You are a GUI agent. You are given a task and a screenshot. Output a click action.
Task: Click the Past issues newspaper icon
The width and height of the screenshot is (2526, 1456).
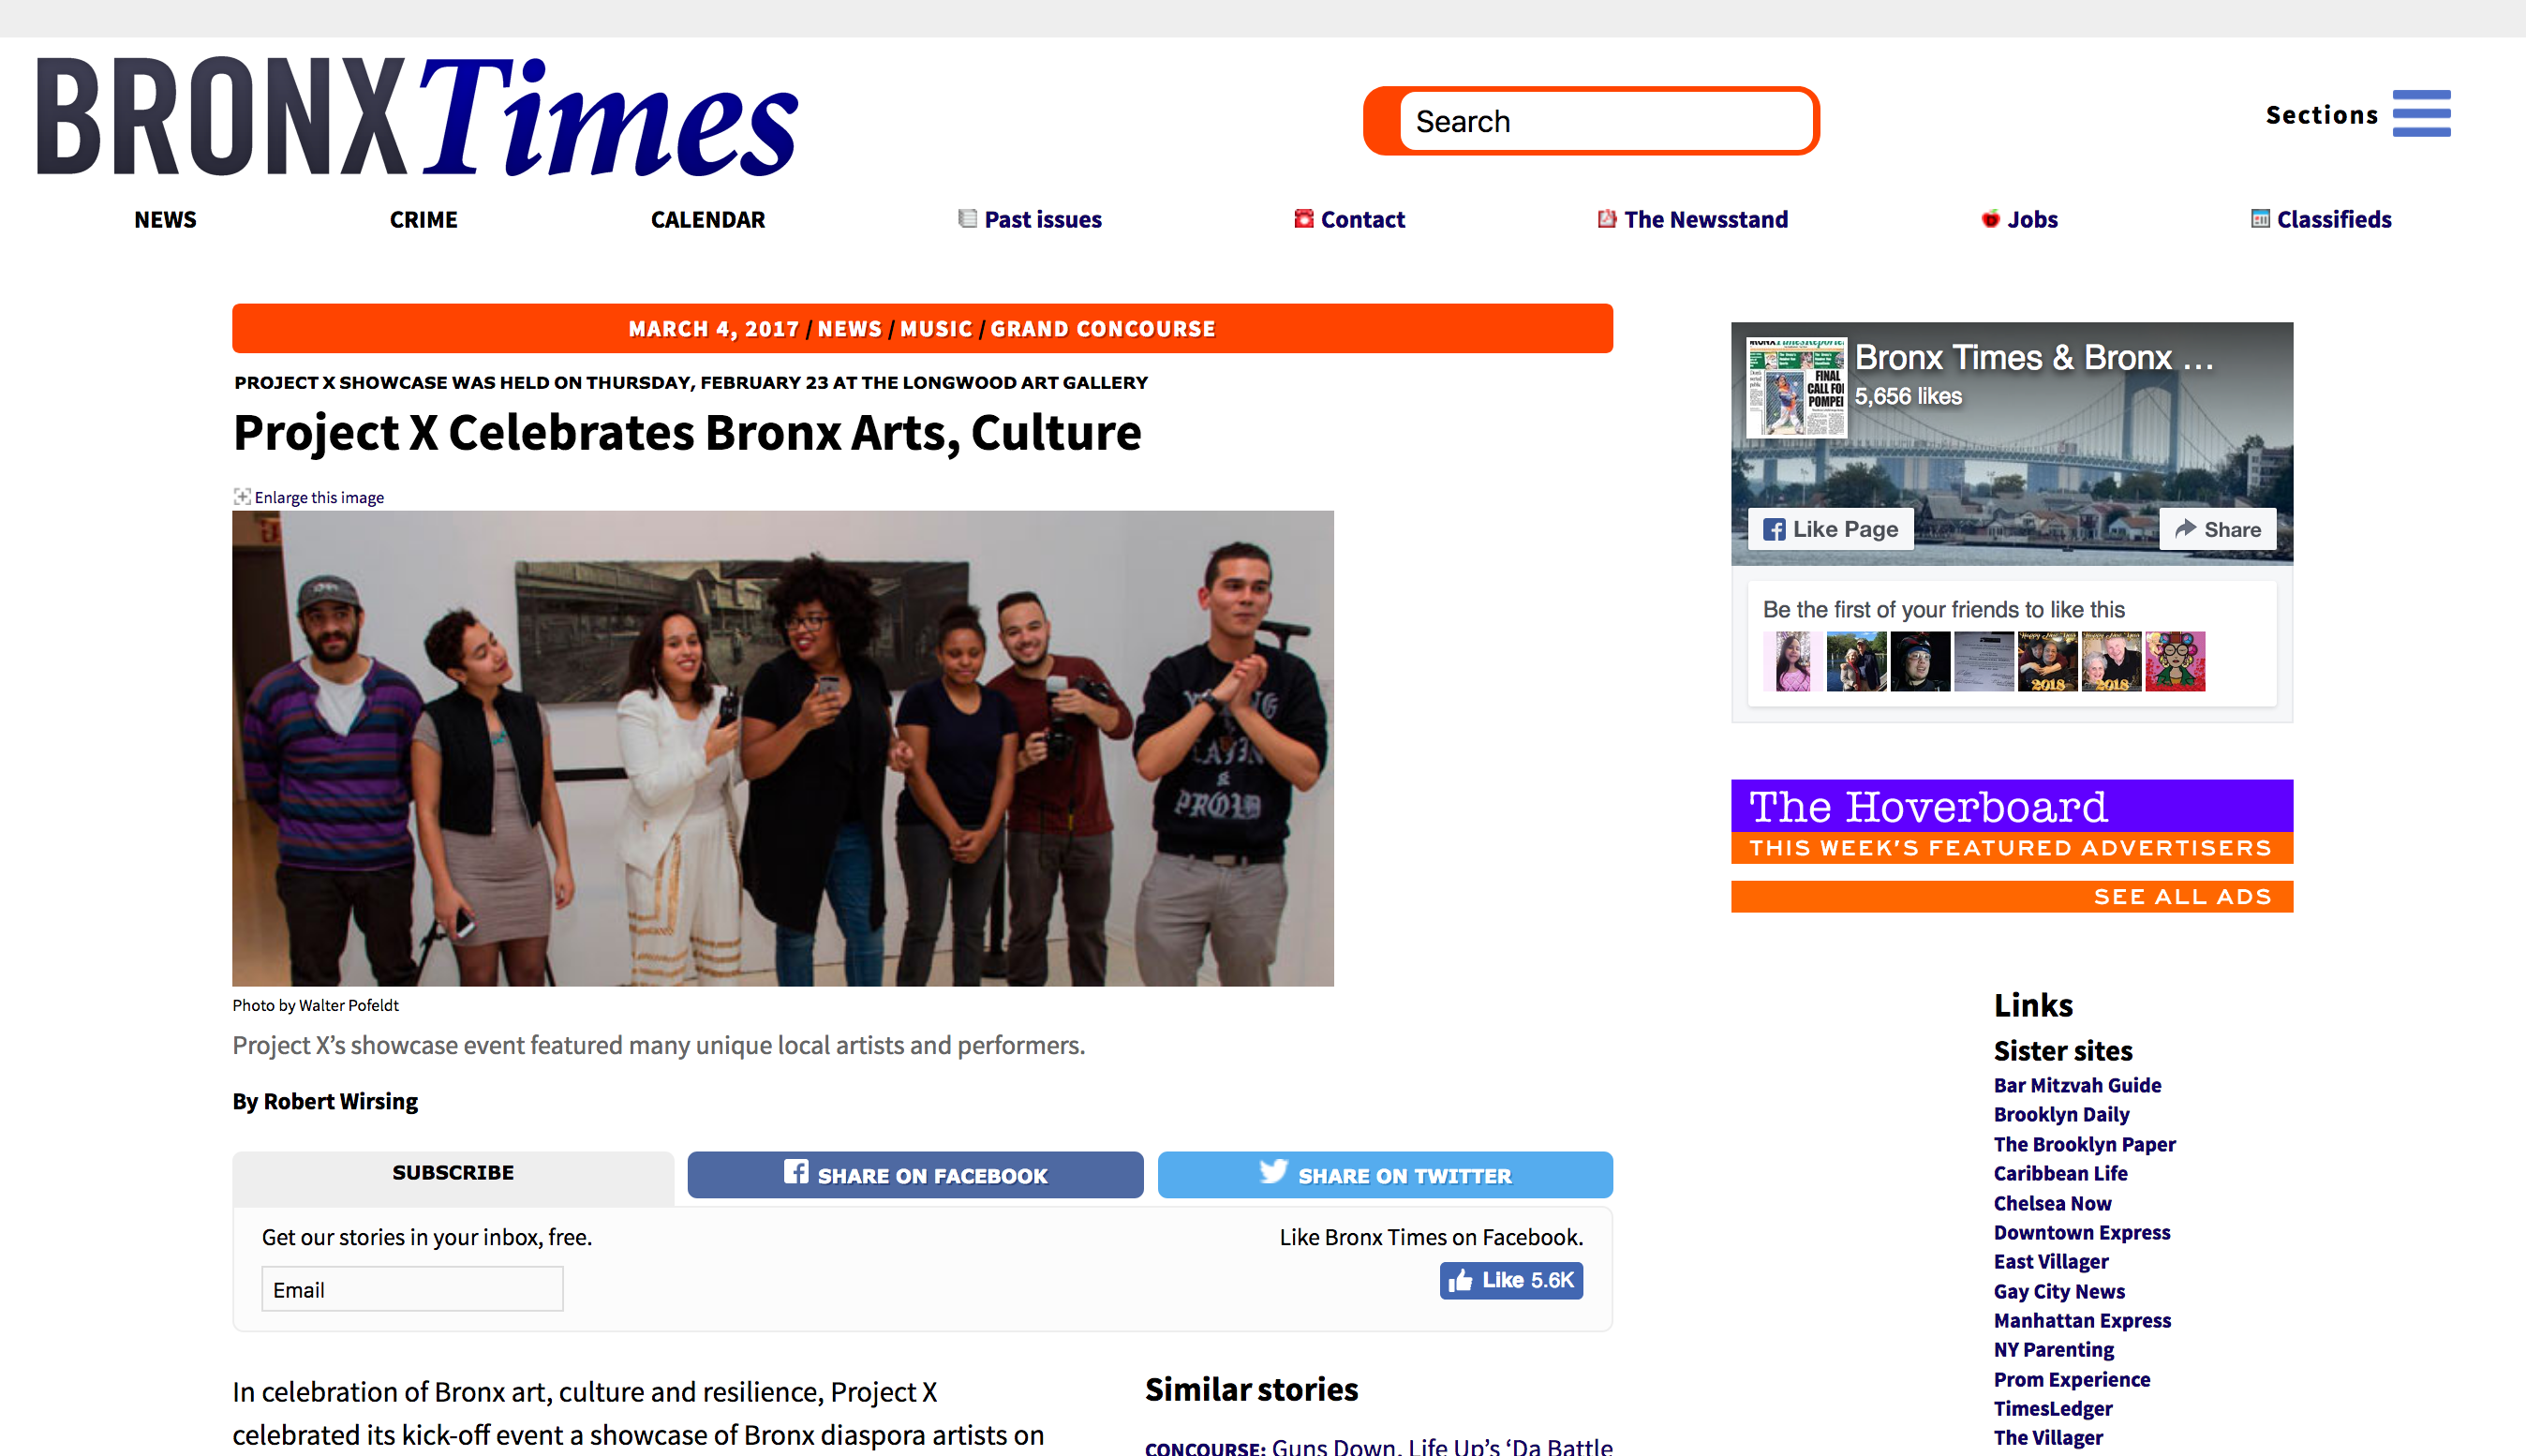(967, 218)
